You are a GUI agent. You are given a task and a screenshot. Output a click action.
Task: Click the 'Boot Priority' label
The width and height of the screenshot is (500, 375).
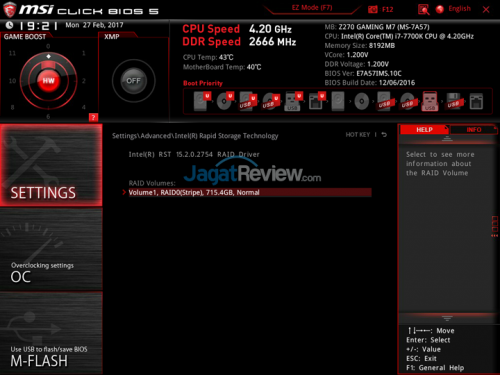tap(203, 83)
